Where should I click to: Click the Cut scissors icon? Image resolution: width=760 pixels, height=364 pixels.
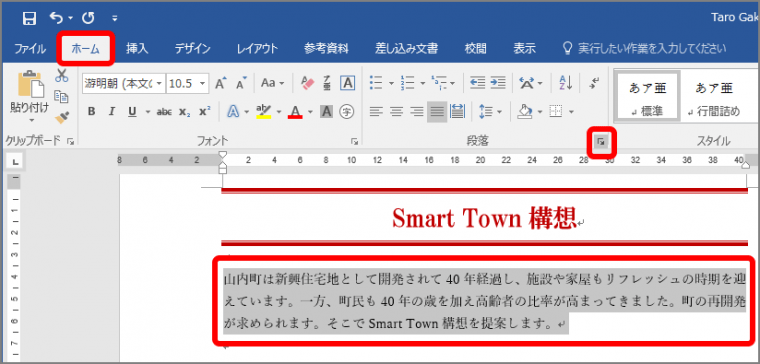pyautogui.click(x=62, y=76)
